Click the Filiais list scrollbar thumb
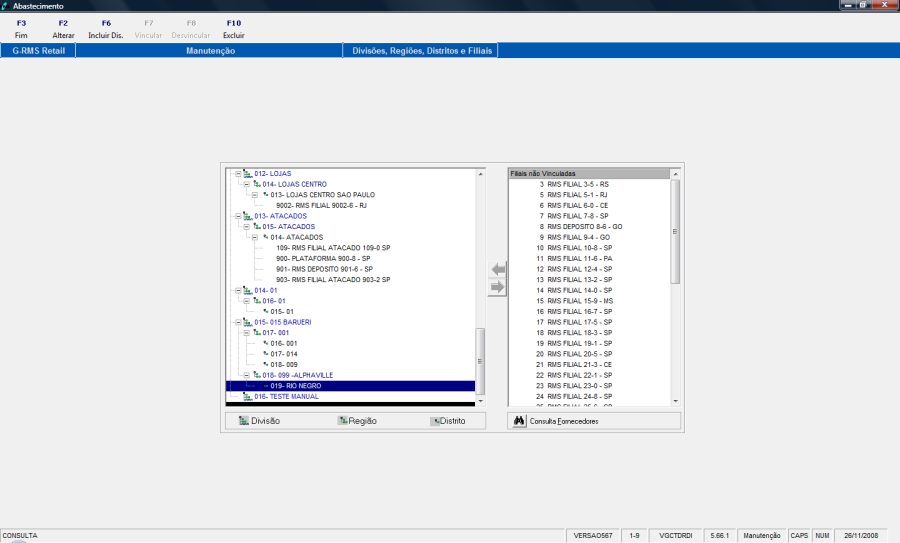The width and height of the screenshot is (900, 543). click(676, 231)
